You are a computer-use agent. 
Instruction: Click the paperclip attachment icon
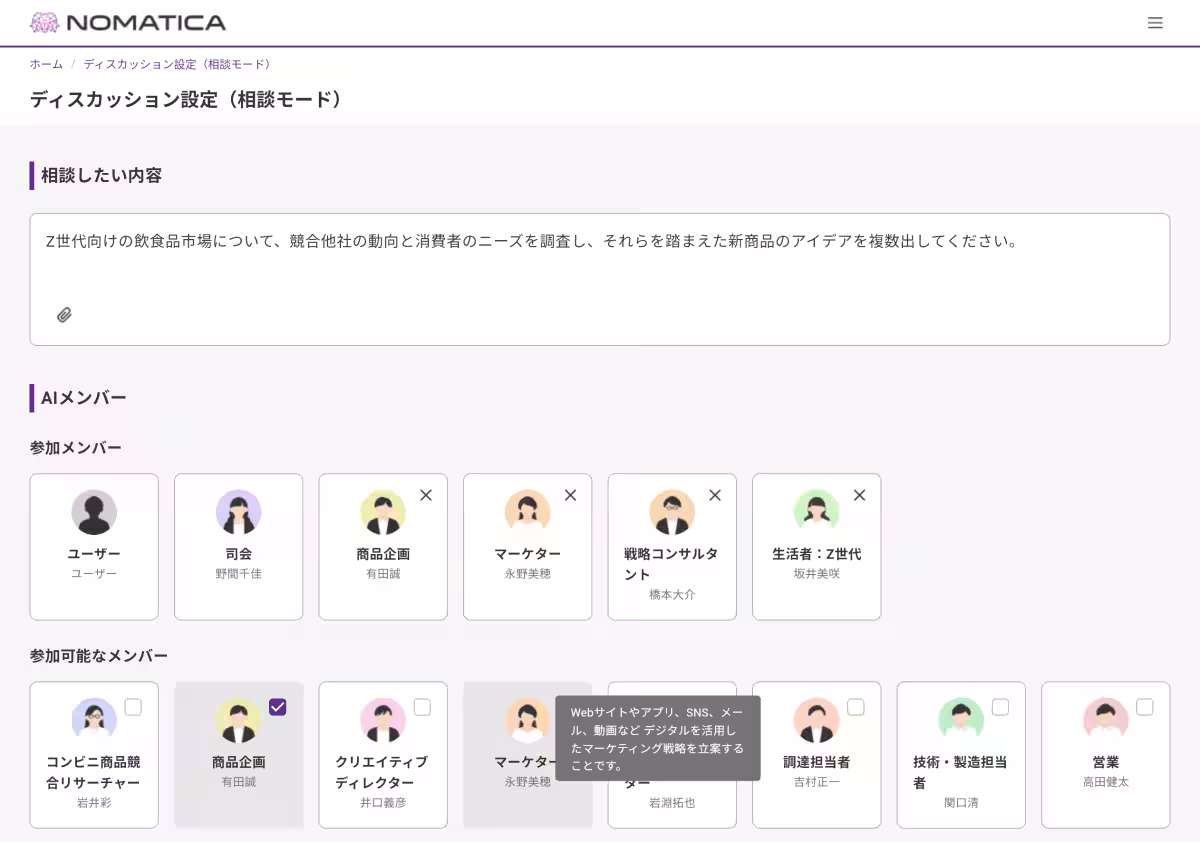tap(65, 315)
